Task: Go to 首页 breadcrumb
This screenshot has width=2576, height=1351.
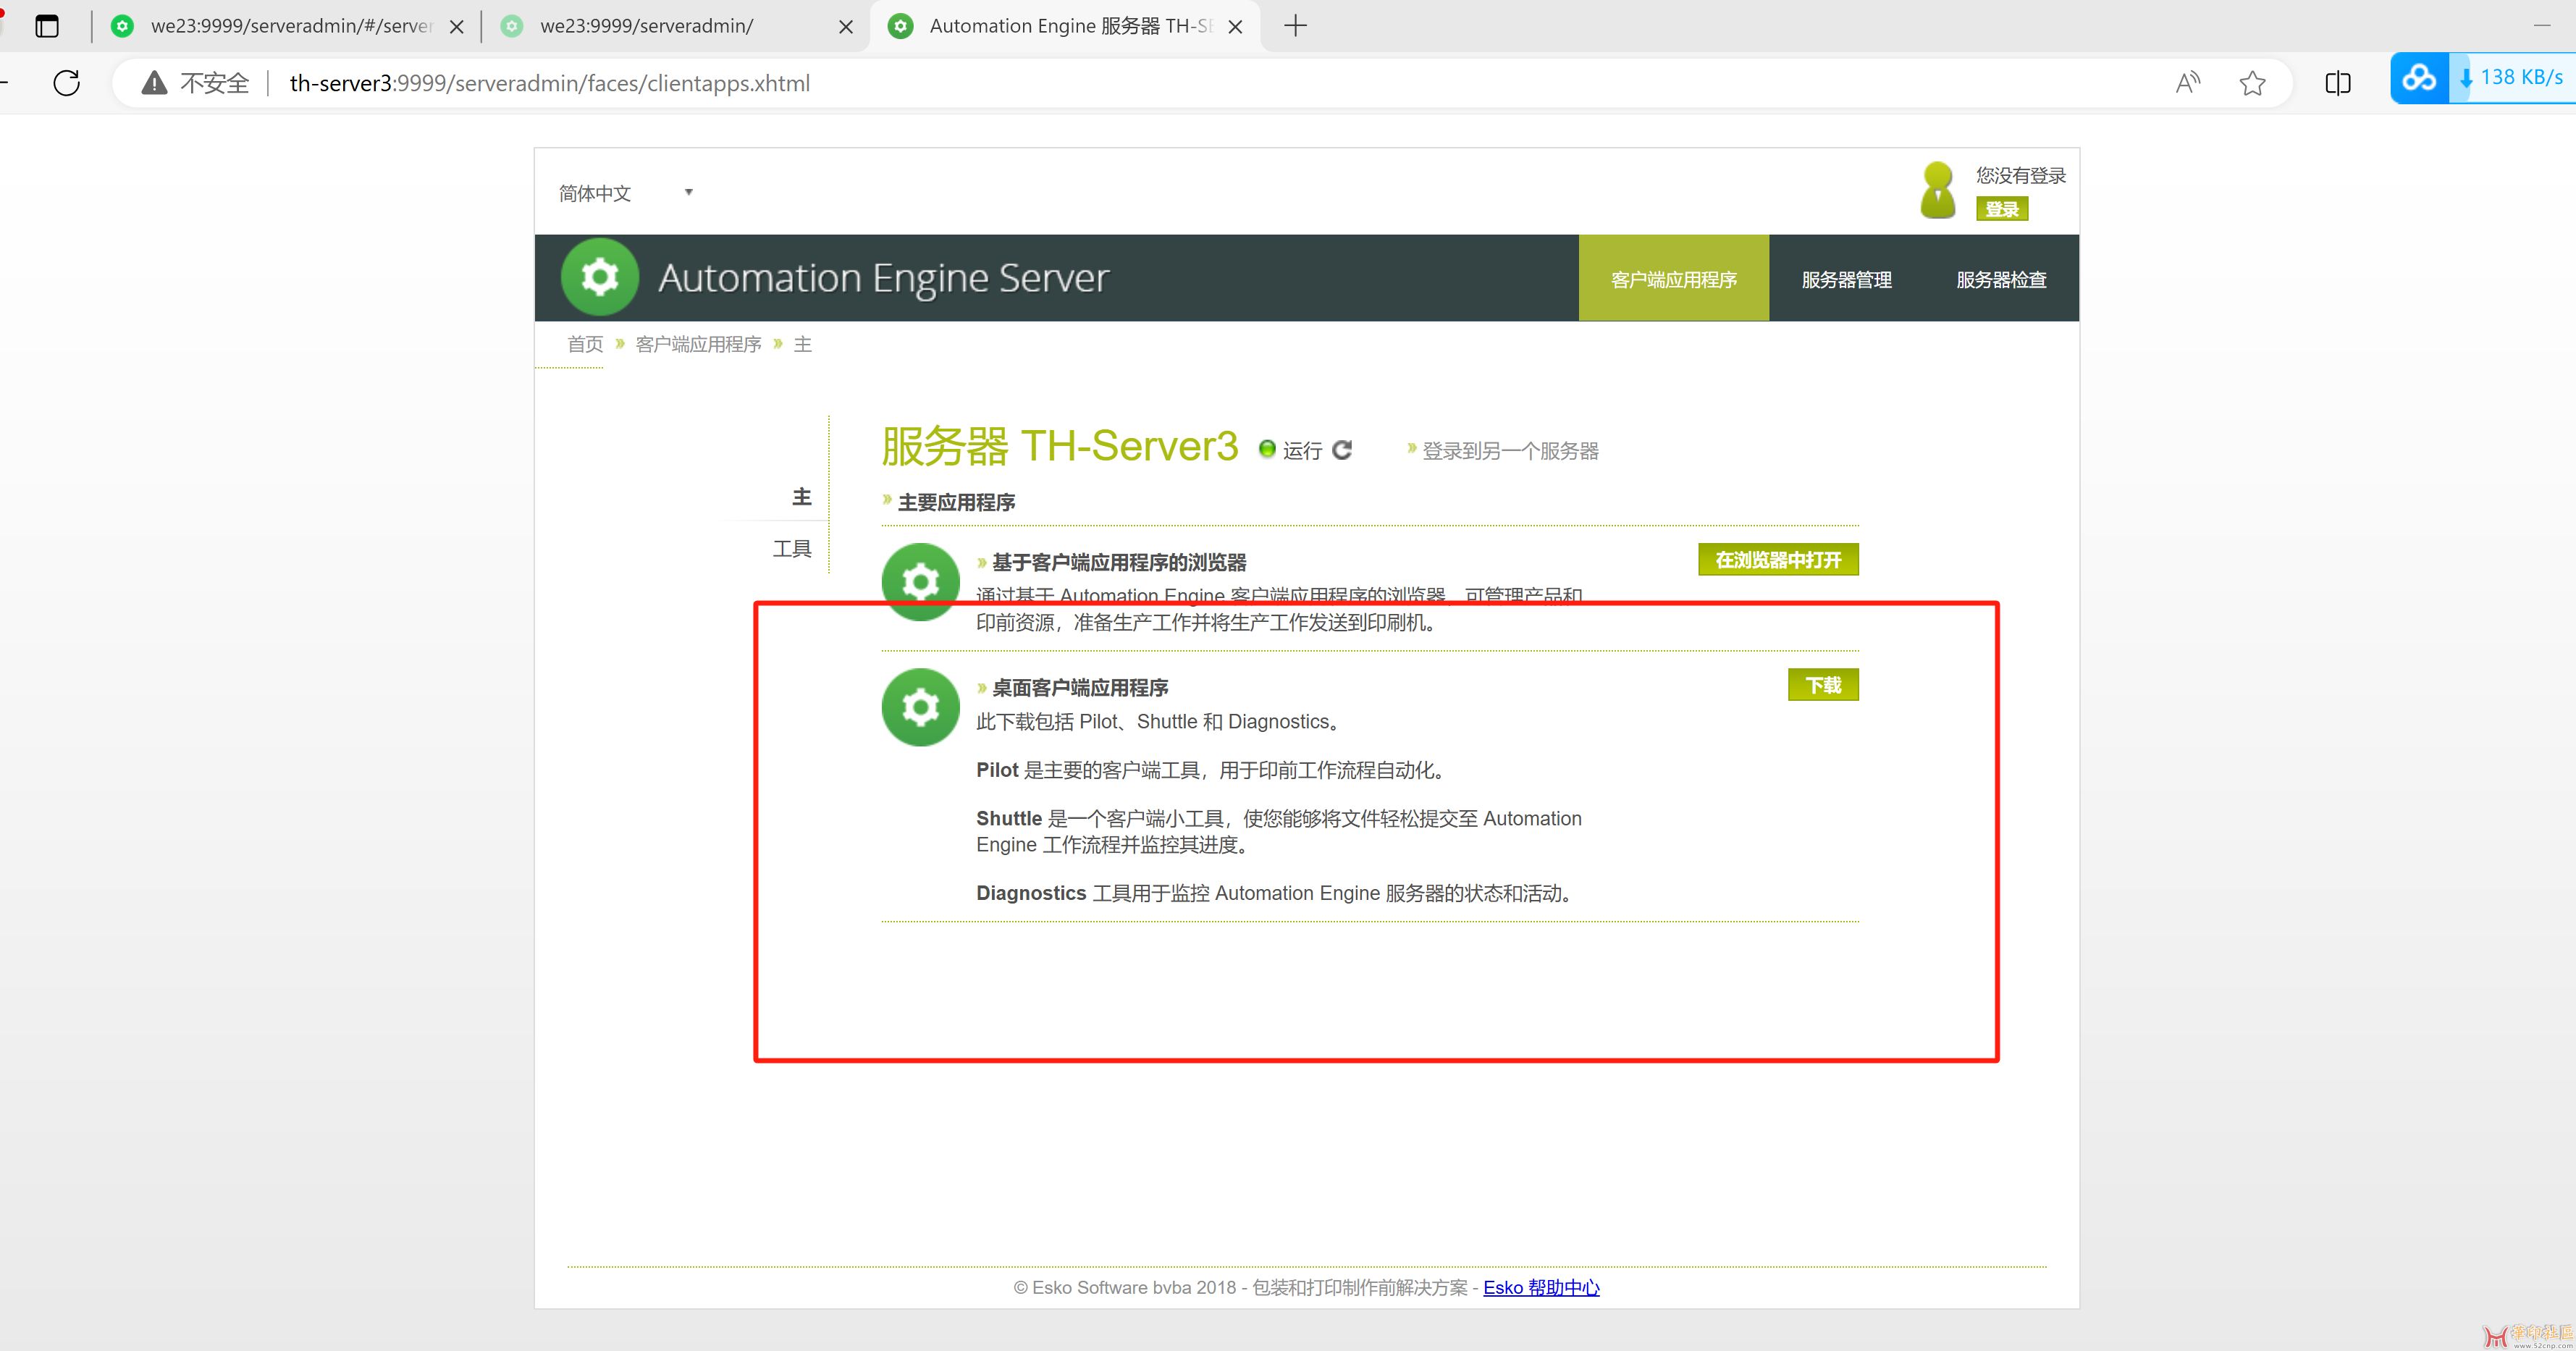Action: tap(585, 344)
